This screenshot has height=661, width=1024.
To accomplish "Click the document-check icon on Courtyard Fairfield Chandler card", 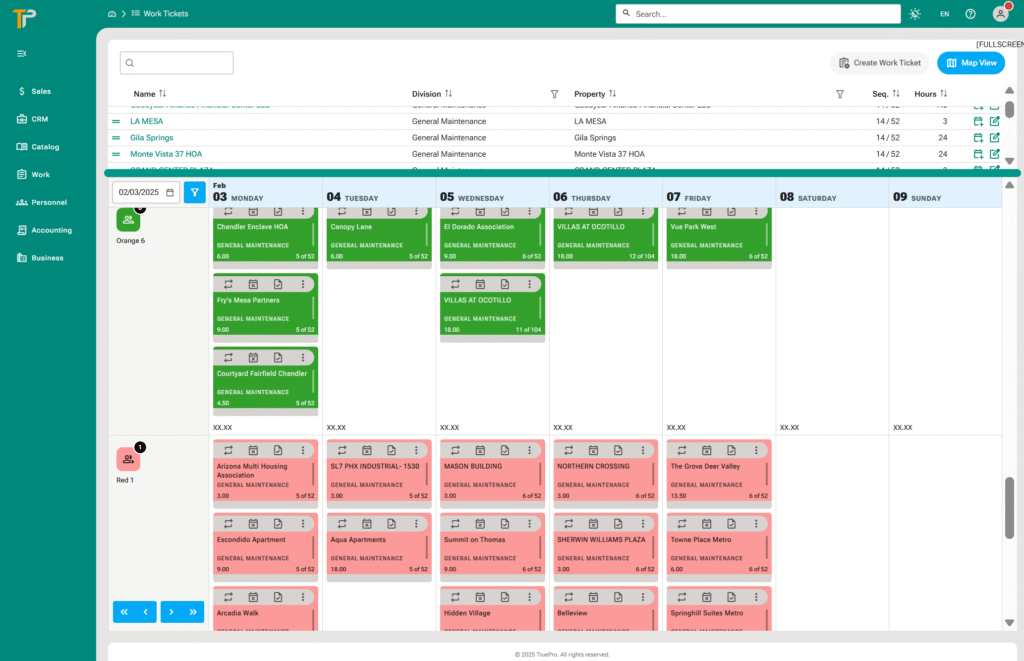I will pyautogui.click(x=278, y=357).
